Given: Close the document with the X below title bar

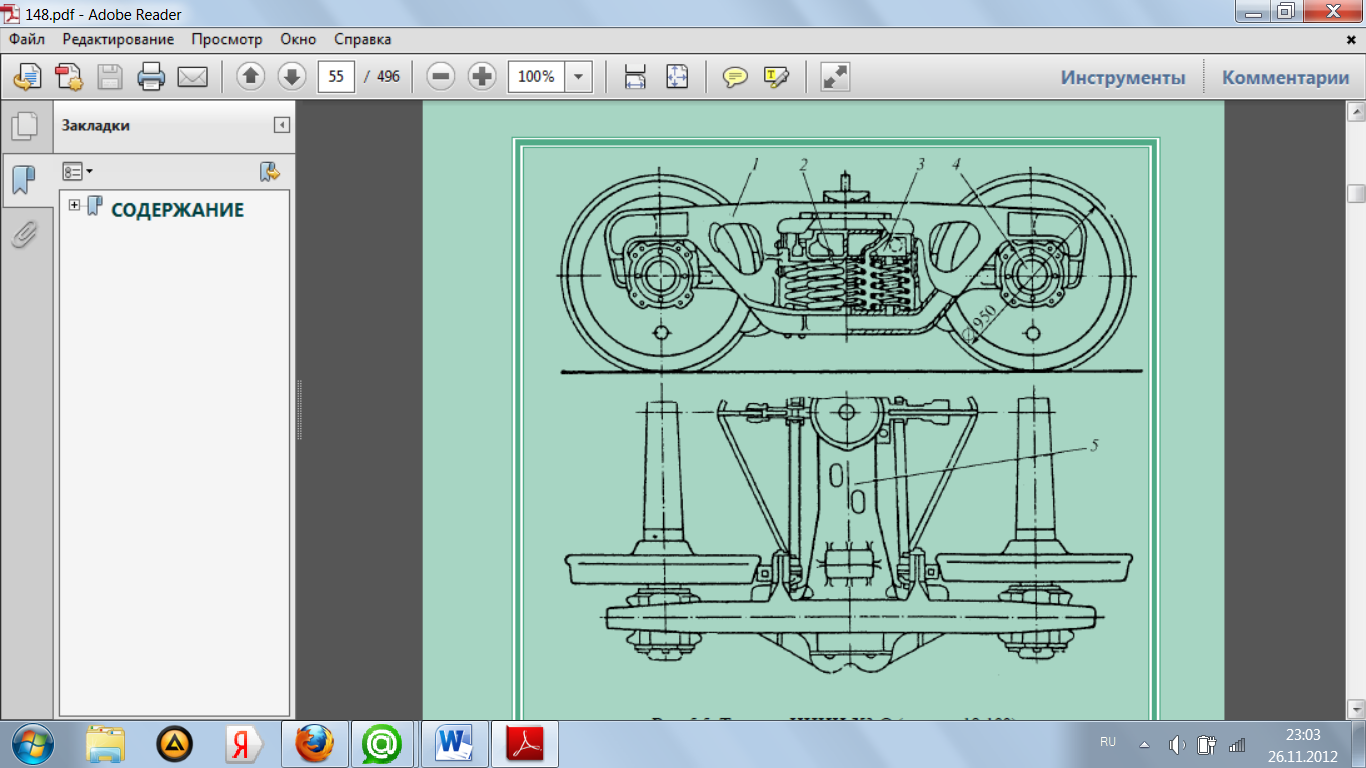Looking at the screenshot, I should [1351, 39].
